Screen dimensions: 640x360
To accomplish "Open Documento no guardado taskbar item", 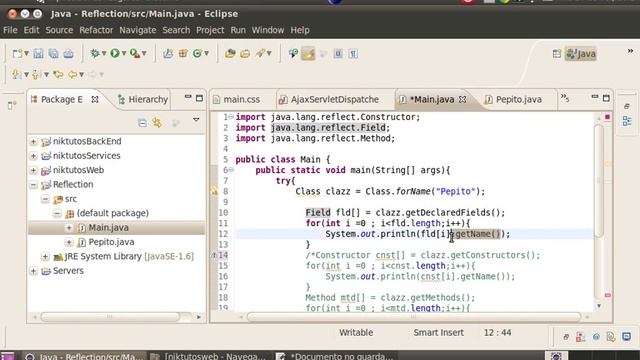I will tap(336, 356).
